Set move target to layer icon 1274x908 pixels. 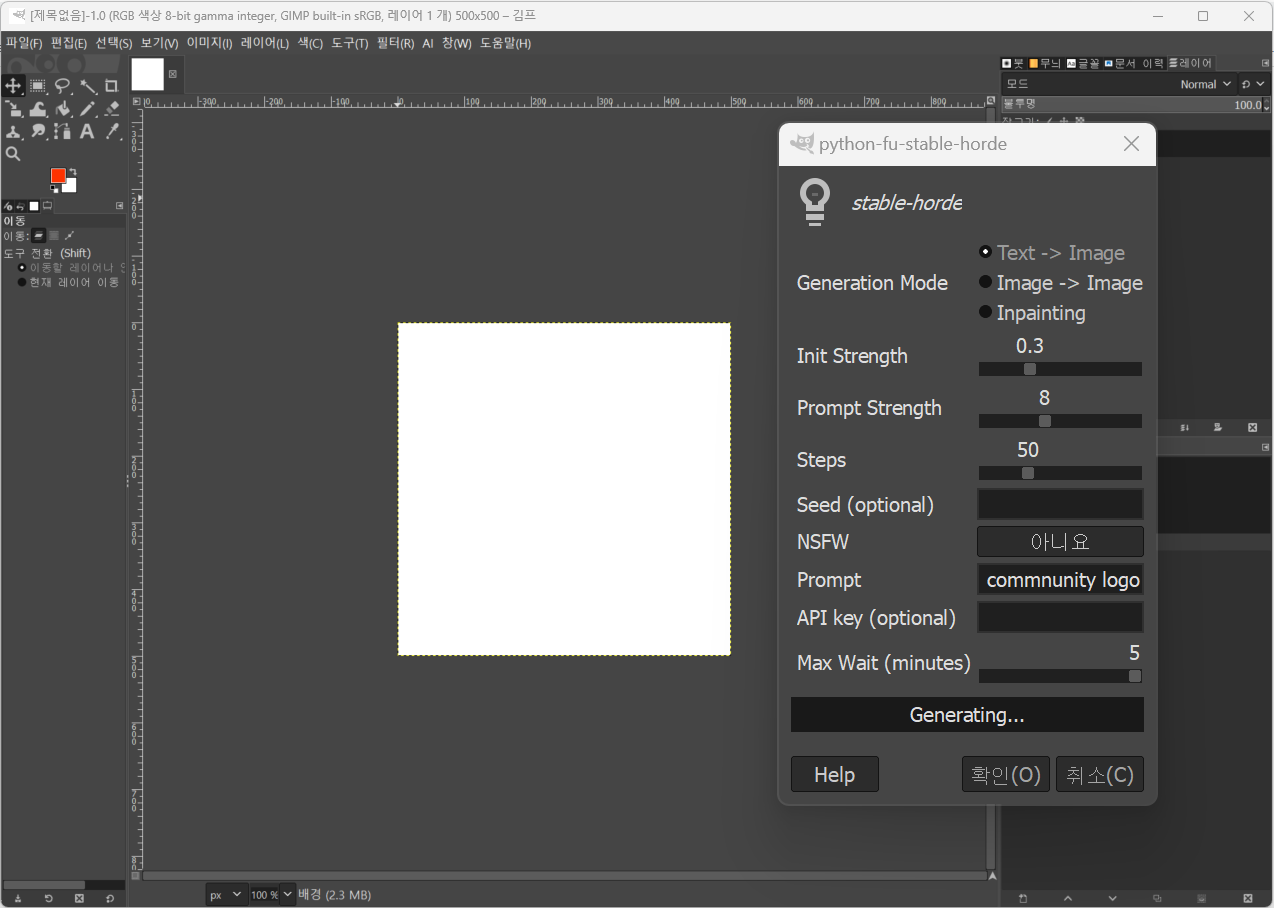(x=39, y=235)
